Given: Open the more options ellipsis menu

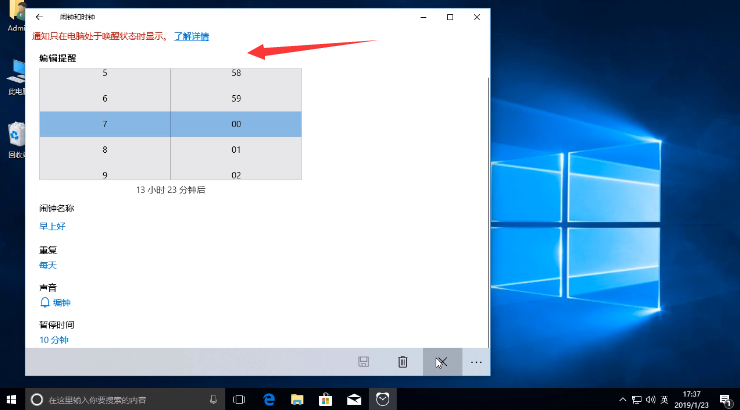Looking at the screenshot, I should coord(476,362).
